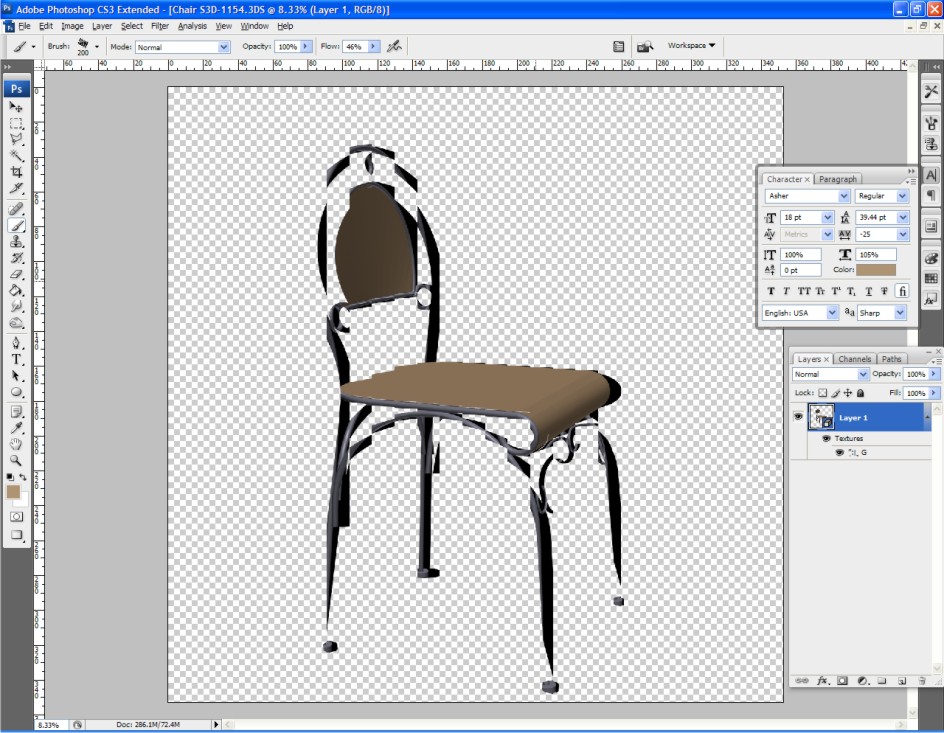Screen dimensions: 944x733
Task: Open the Layers panel Fill slider arrow
Action: coord(934,393)
